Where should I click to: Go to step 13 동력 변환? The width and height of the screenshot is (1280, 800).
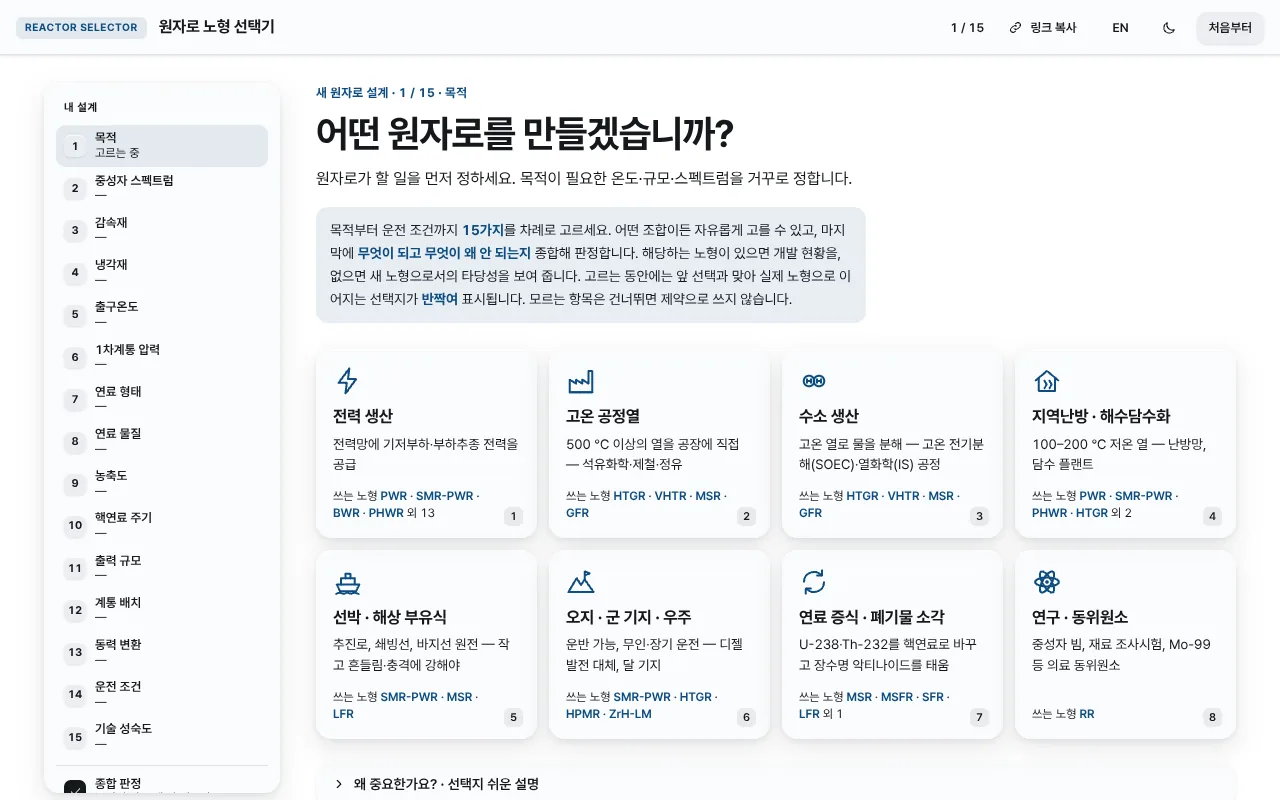162,652
